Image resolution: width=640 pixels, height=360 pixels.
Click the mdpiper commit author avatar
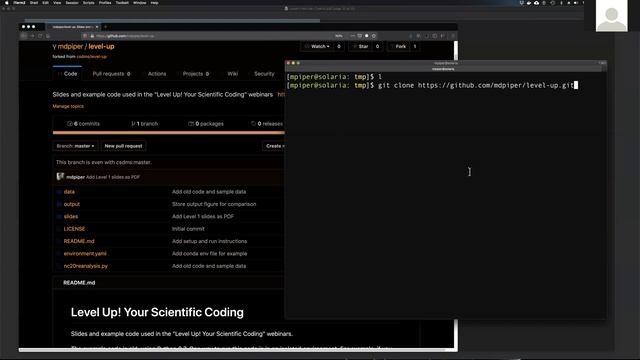click(60, 177)
